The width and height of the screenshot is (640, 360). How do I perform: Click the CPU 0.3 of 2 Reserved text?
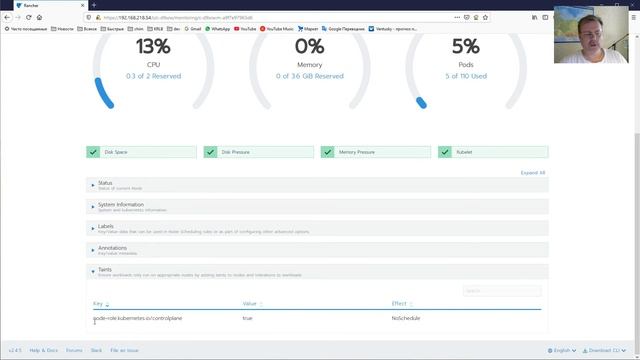(x=153, y=76)
